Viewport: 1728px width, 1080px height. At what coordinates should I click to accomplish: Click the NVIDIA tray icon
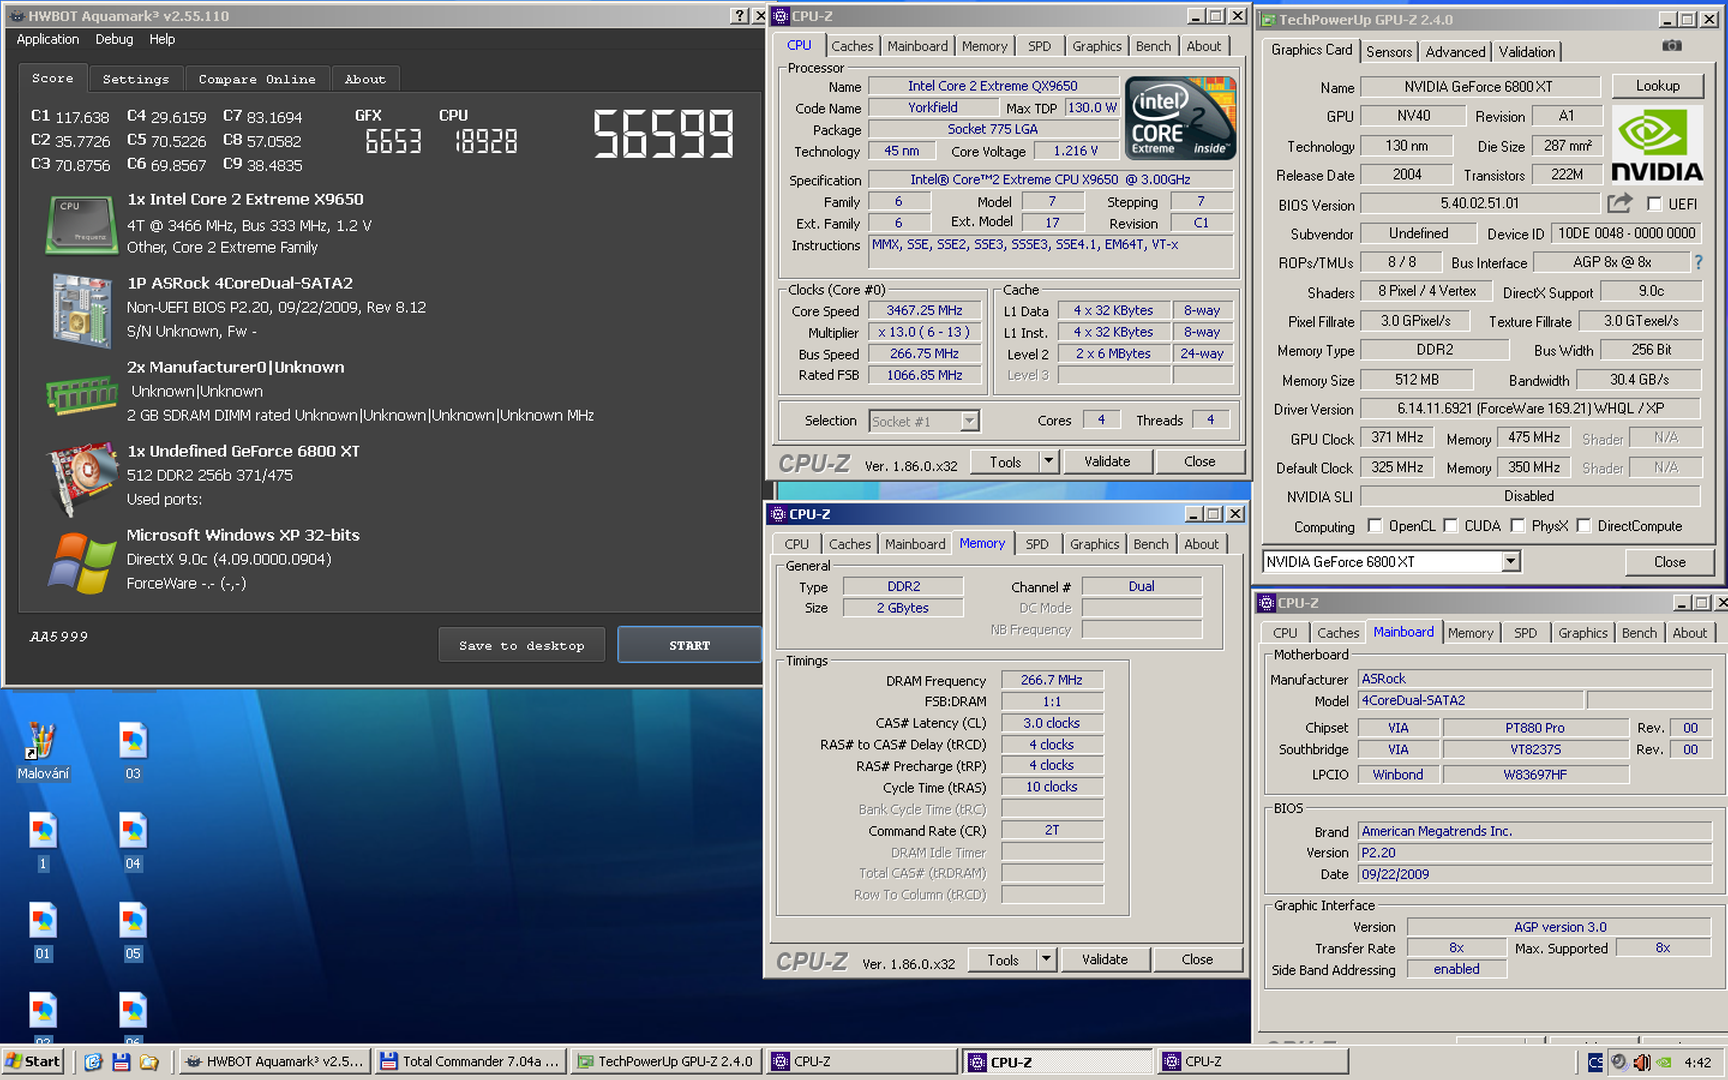pos(1663,1062)
